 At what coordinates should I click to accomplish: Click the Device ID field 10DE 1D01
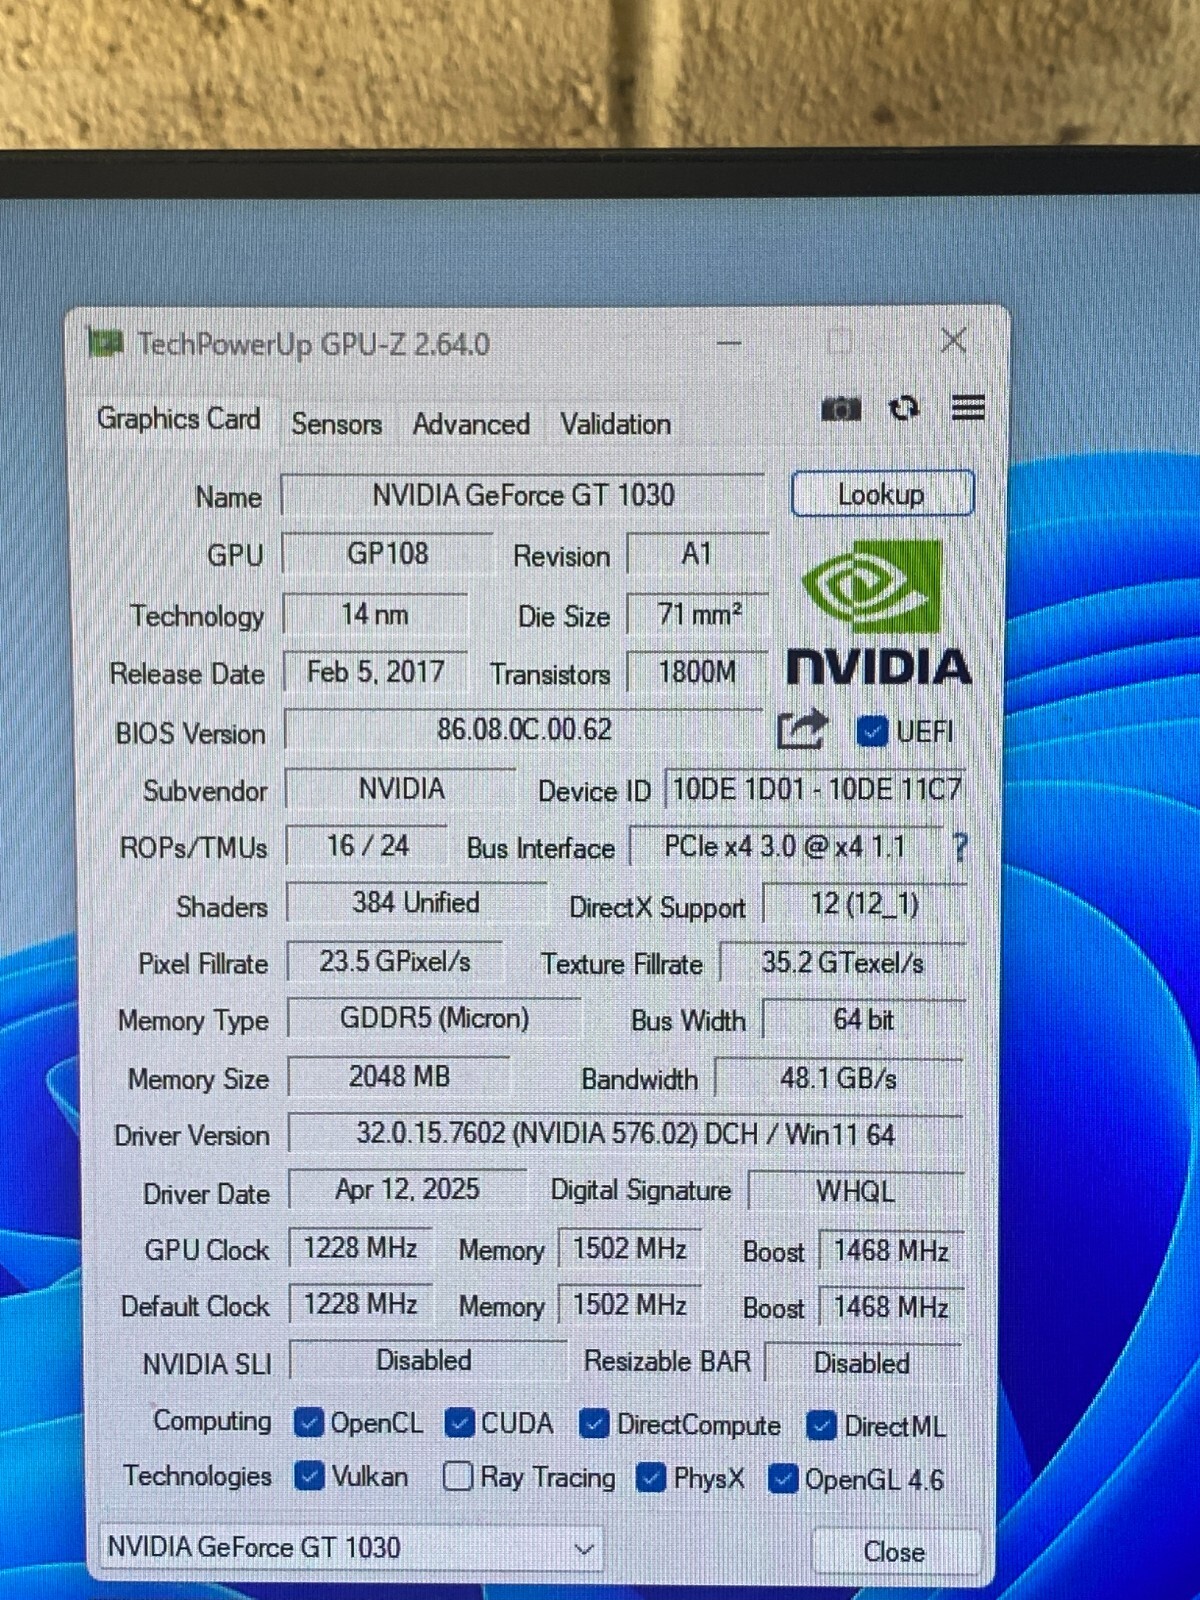[815, 790]
